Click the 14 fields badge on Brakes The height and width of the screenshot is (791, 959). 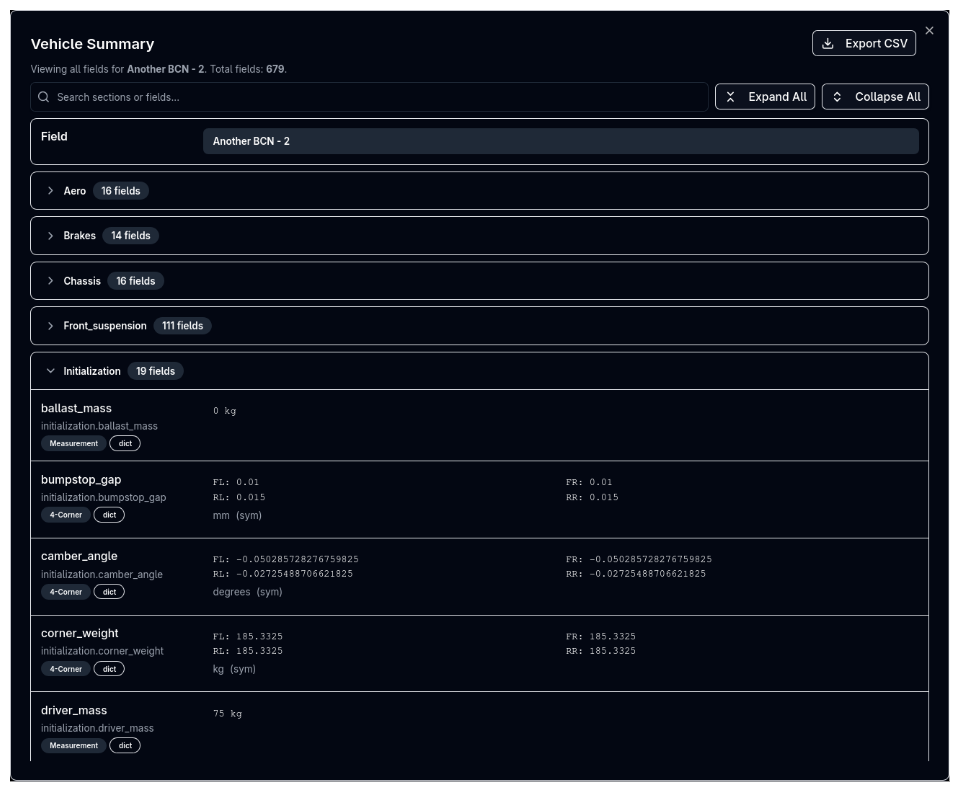tap(131, 235)
